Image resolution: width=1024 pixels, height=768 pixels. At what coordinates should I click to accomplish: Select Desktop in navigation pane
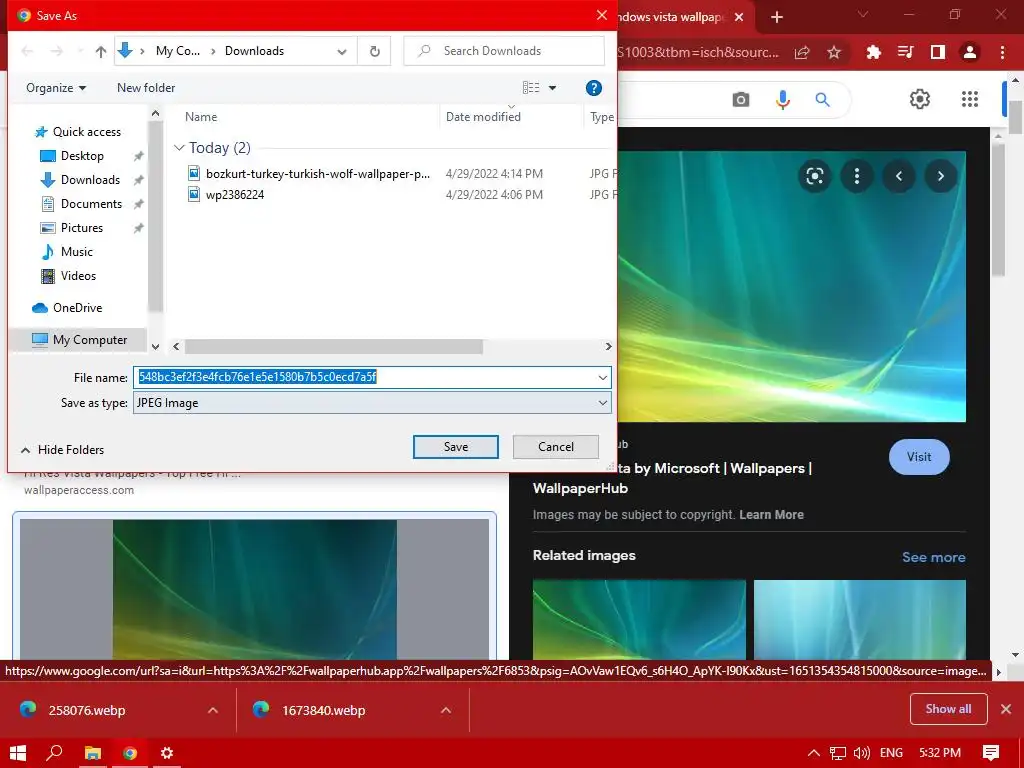pyautogui.click(x=82, y=155)
